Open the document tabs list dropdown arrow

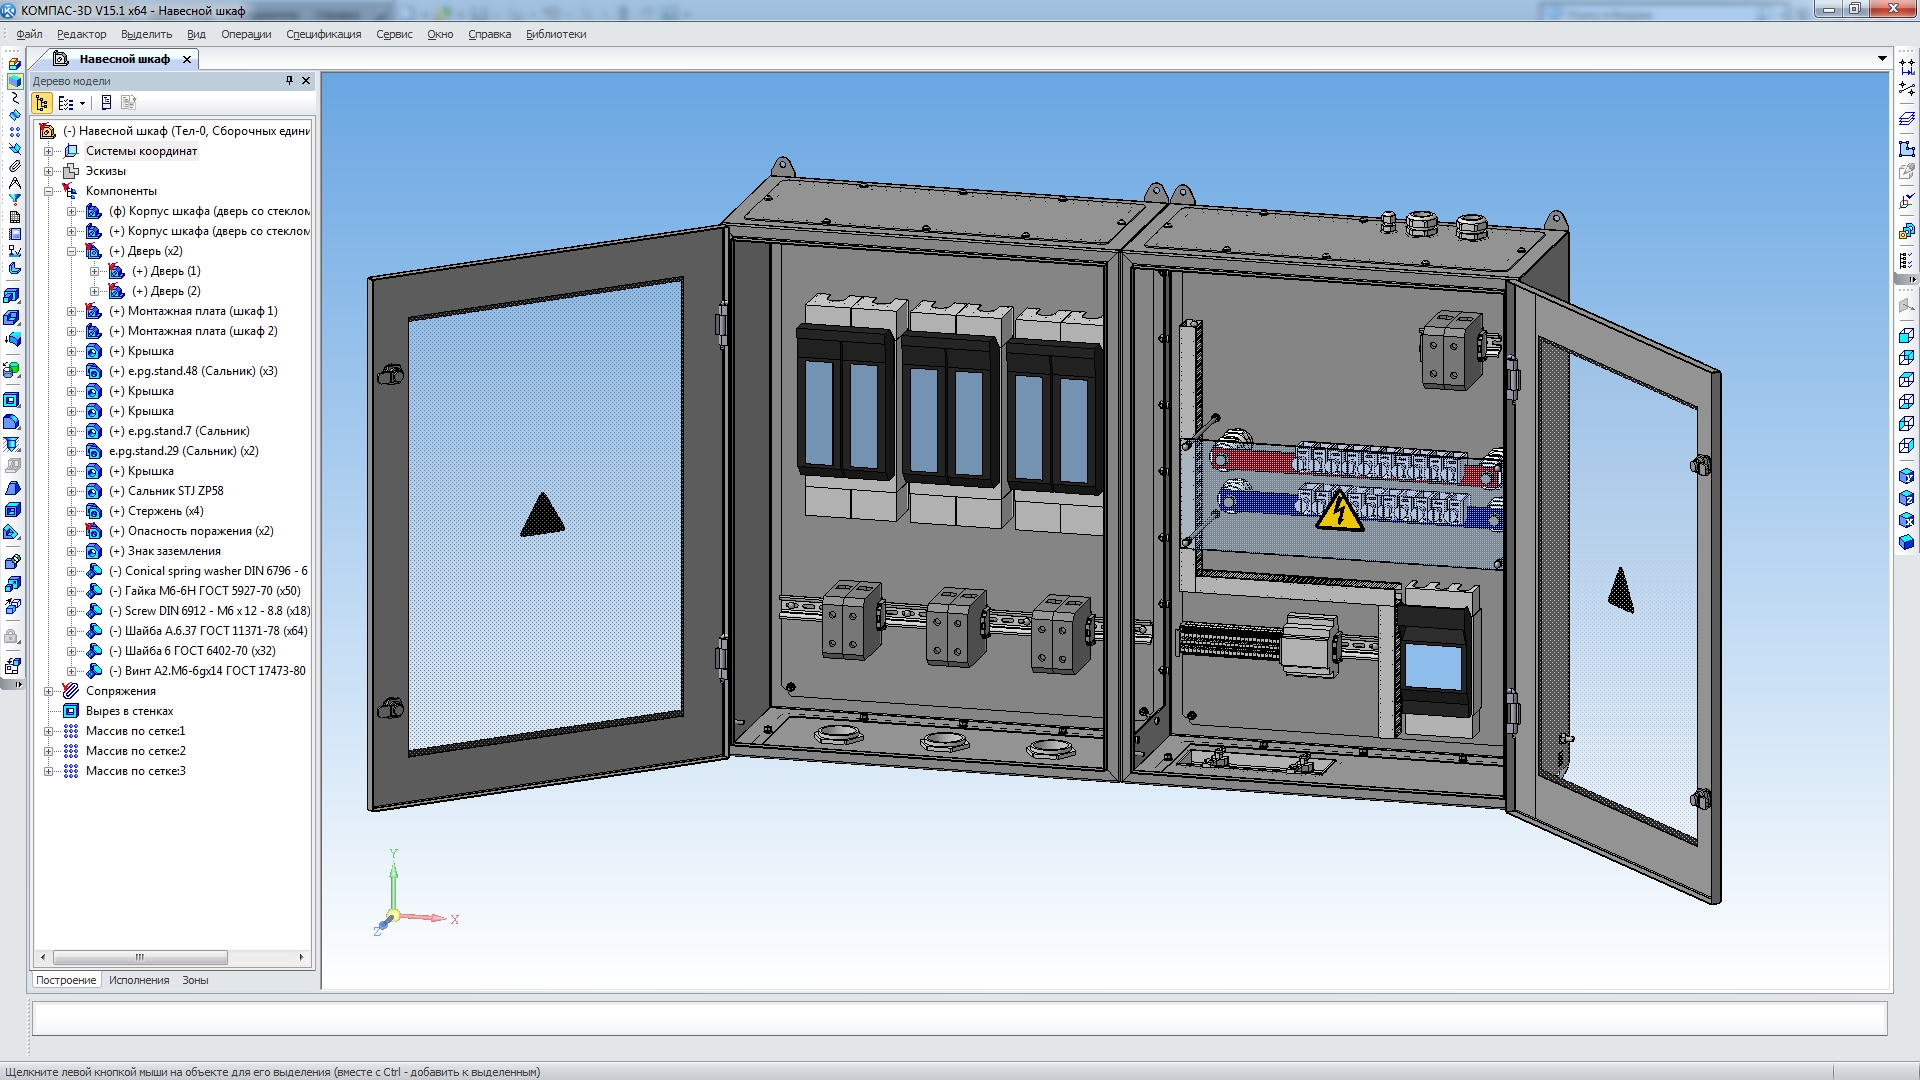pyautogui.click(x=1882, y=59)
